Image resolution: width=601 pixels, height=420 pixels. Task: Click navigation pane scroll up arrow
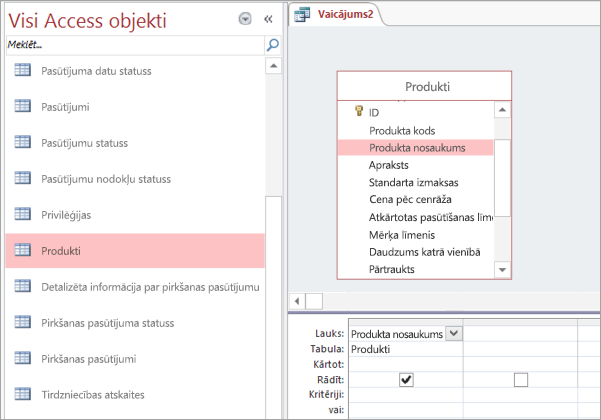click(273, 66)
